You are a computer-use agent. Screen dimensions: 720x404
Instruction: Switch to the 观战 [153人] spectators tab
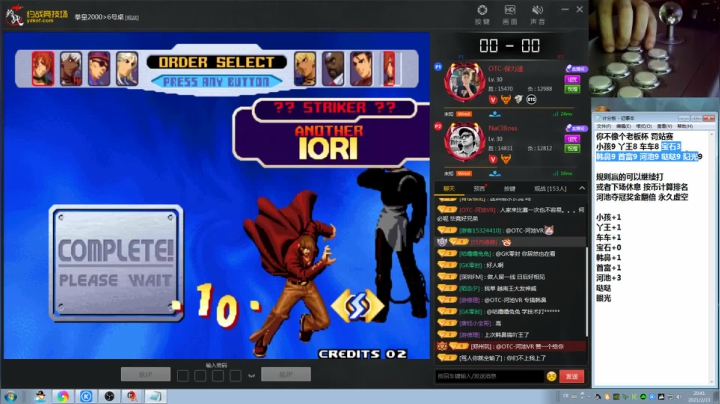coord(550,189)
